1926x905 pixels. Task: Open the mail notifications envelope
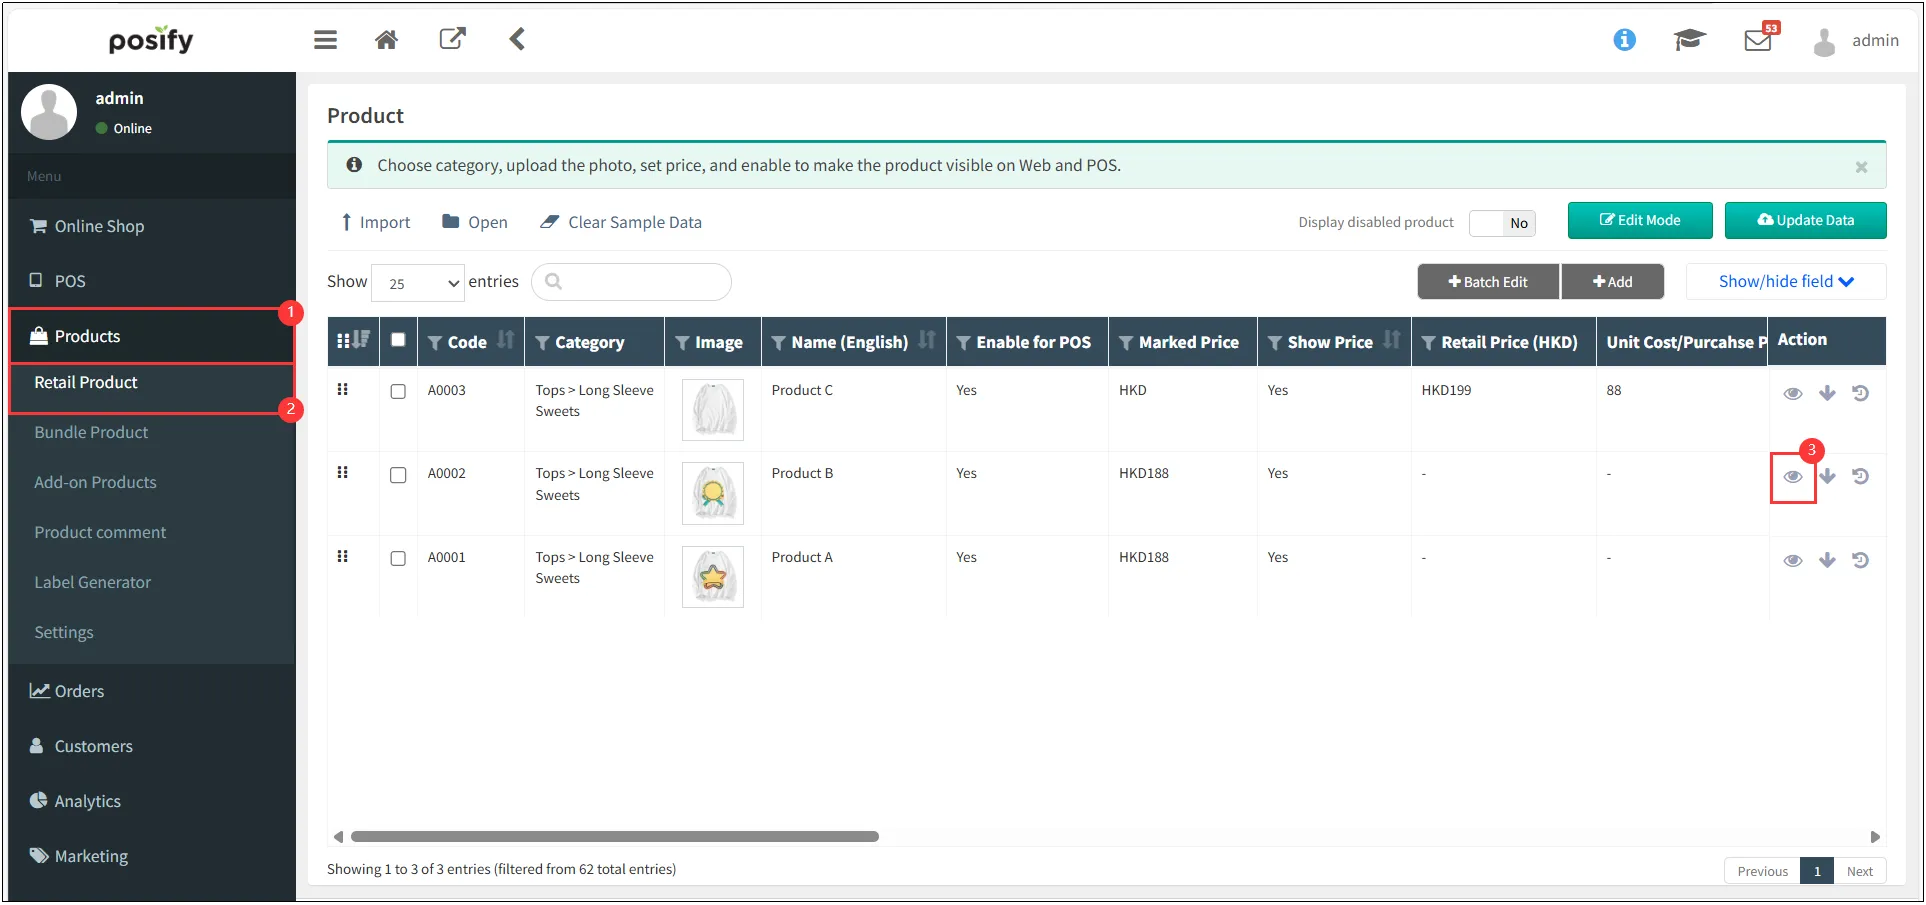click(x=1757, y=41)
